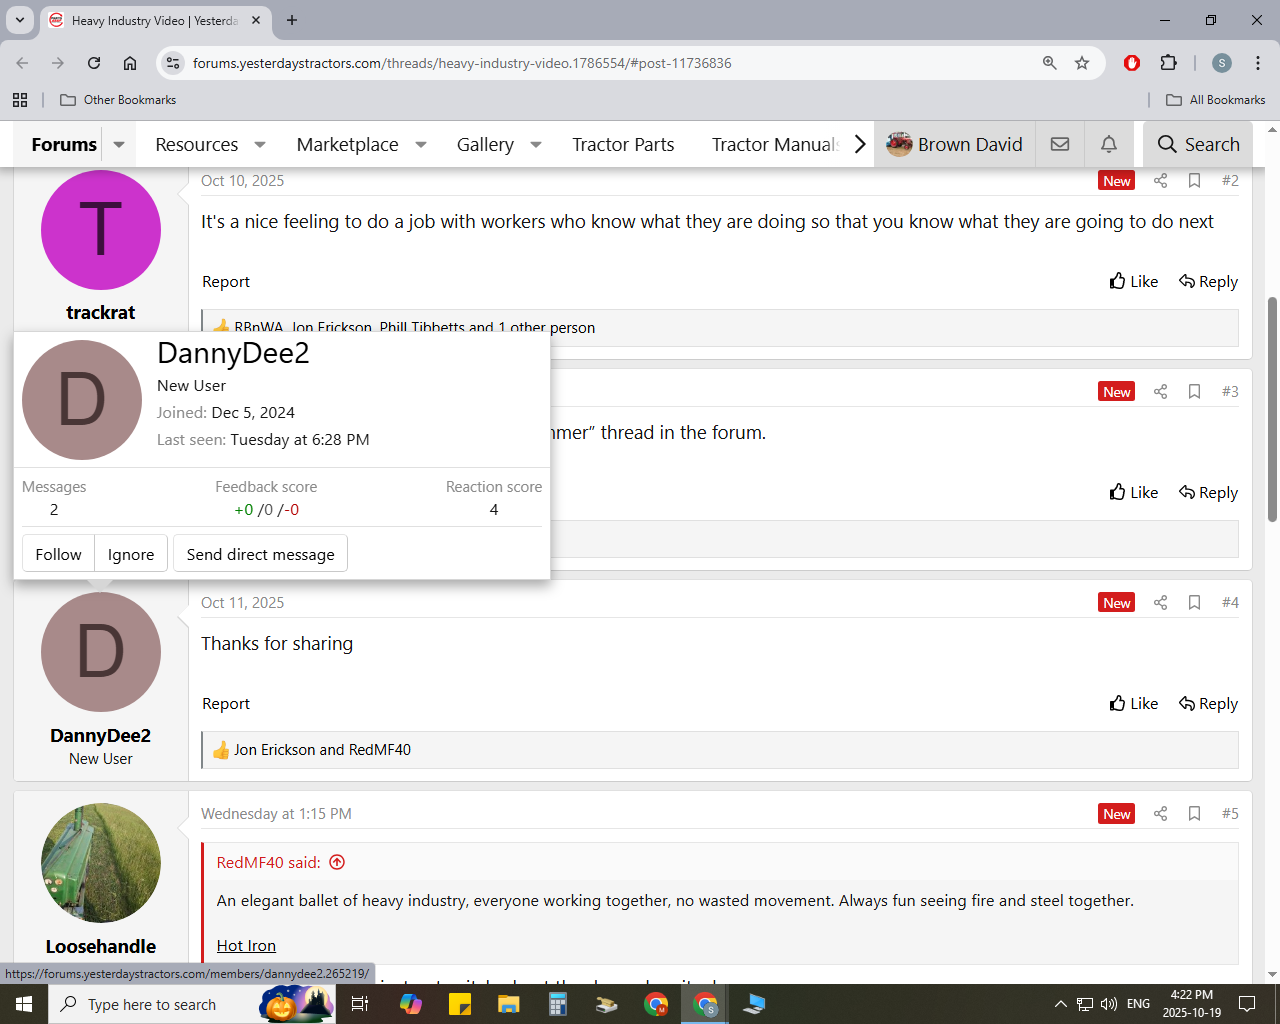Open a new browser tab
This screenshot has height=1024, width=1280.
pyautogui.click(x=292, y=20)
